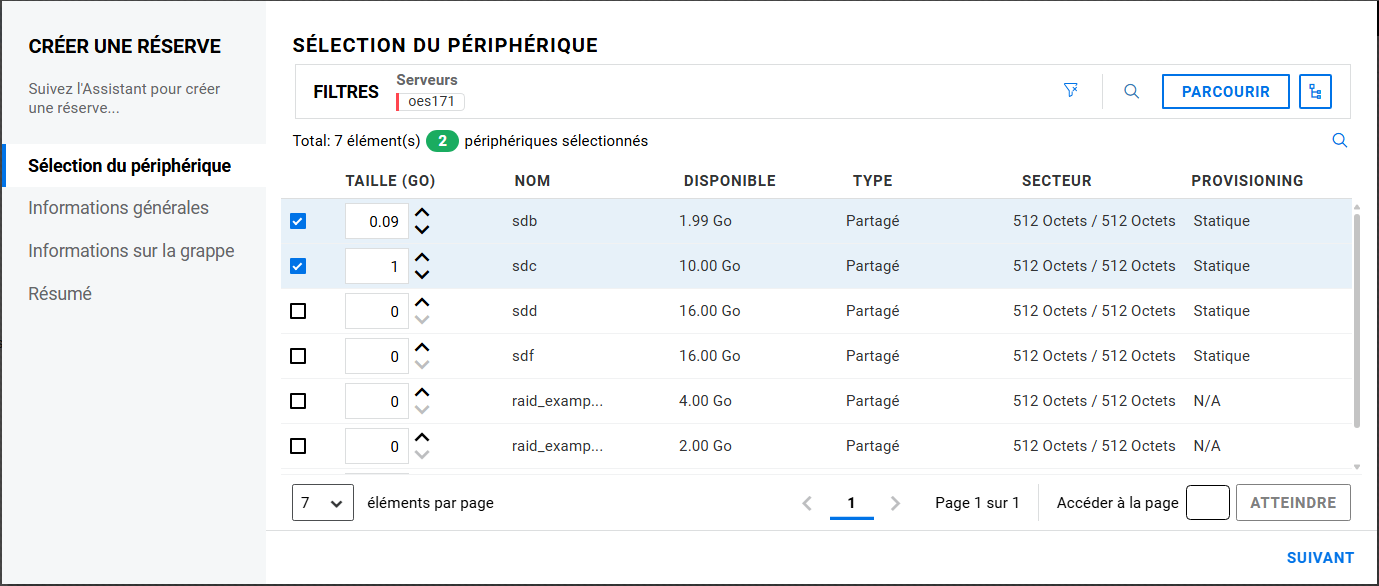The image size is (1379, 586).
Task: Go to next page arrow in pagination
Action: click(895, 504)
